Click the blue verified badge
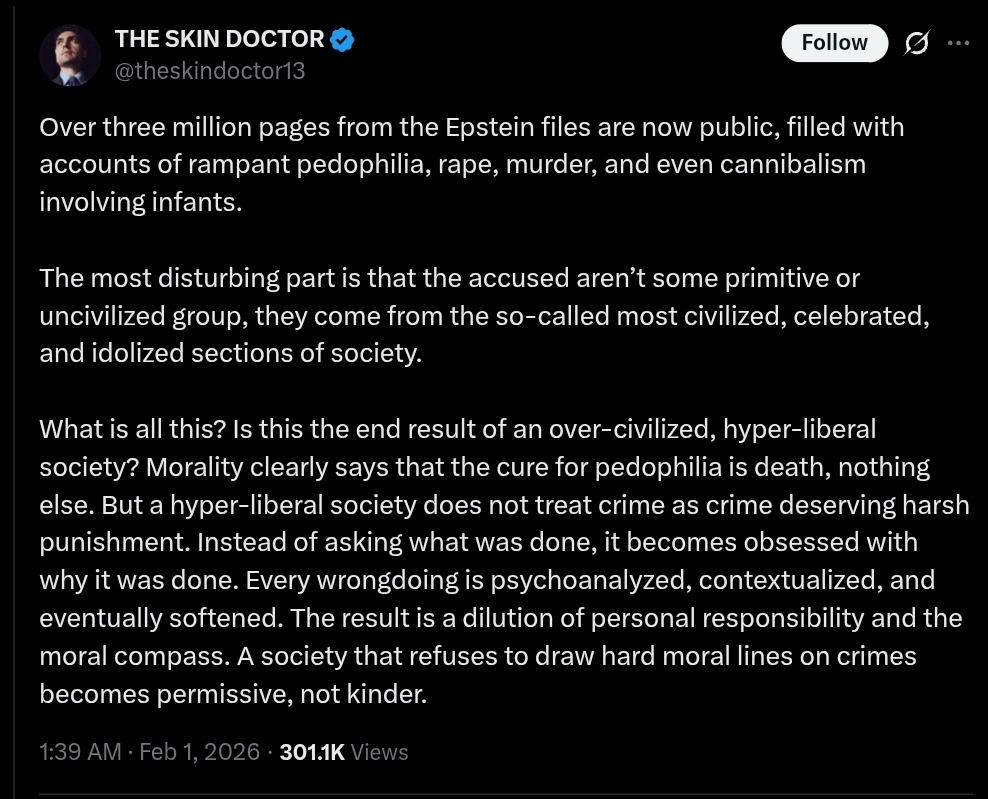Image resolution: width=988 pixels, height=799 pixels. (342, 40)
